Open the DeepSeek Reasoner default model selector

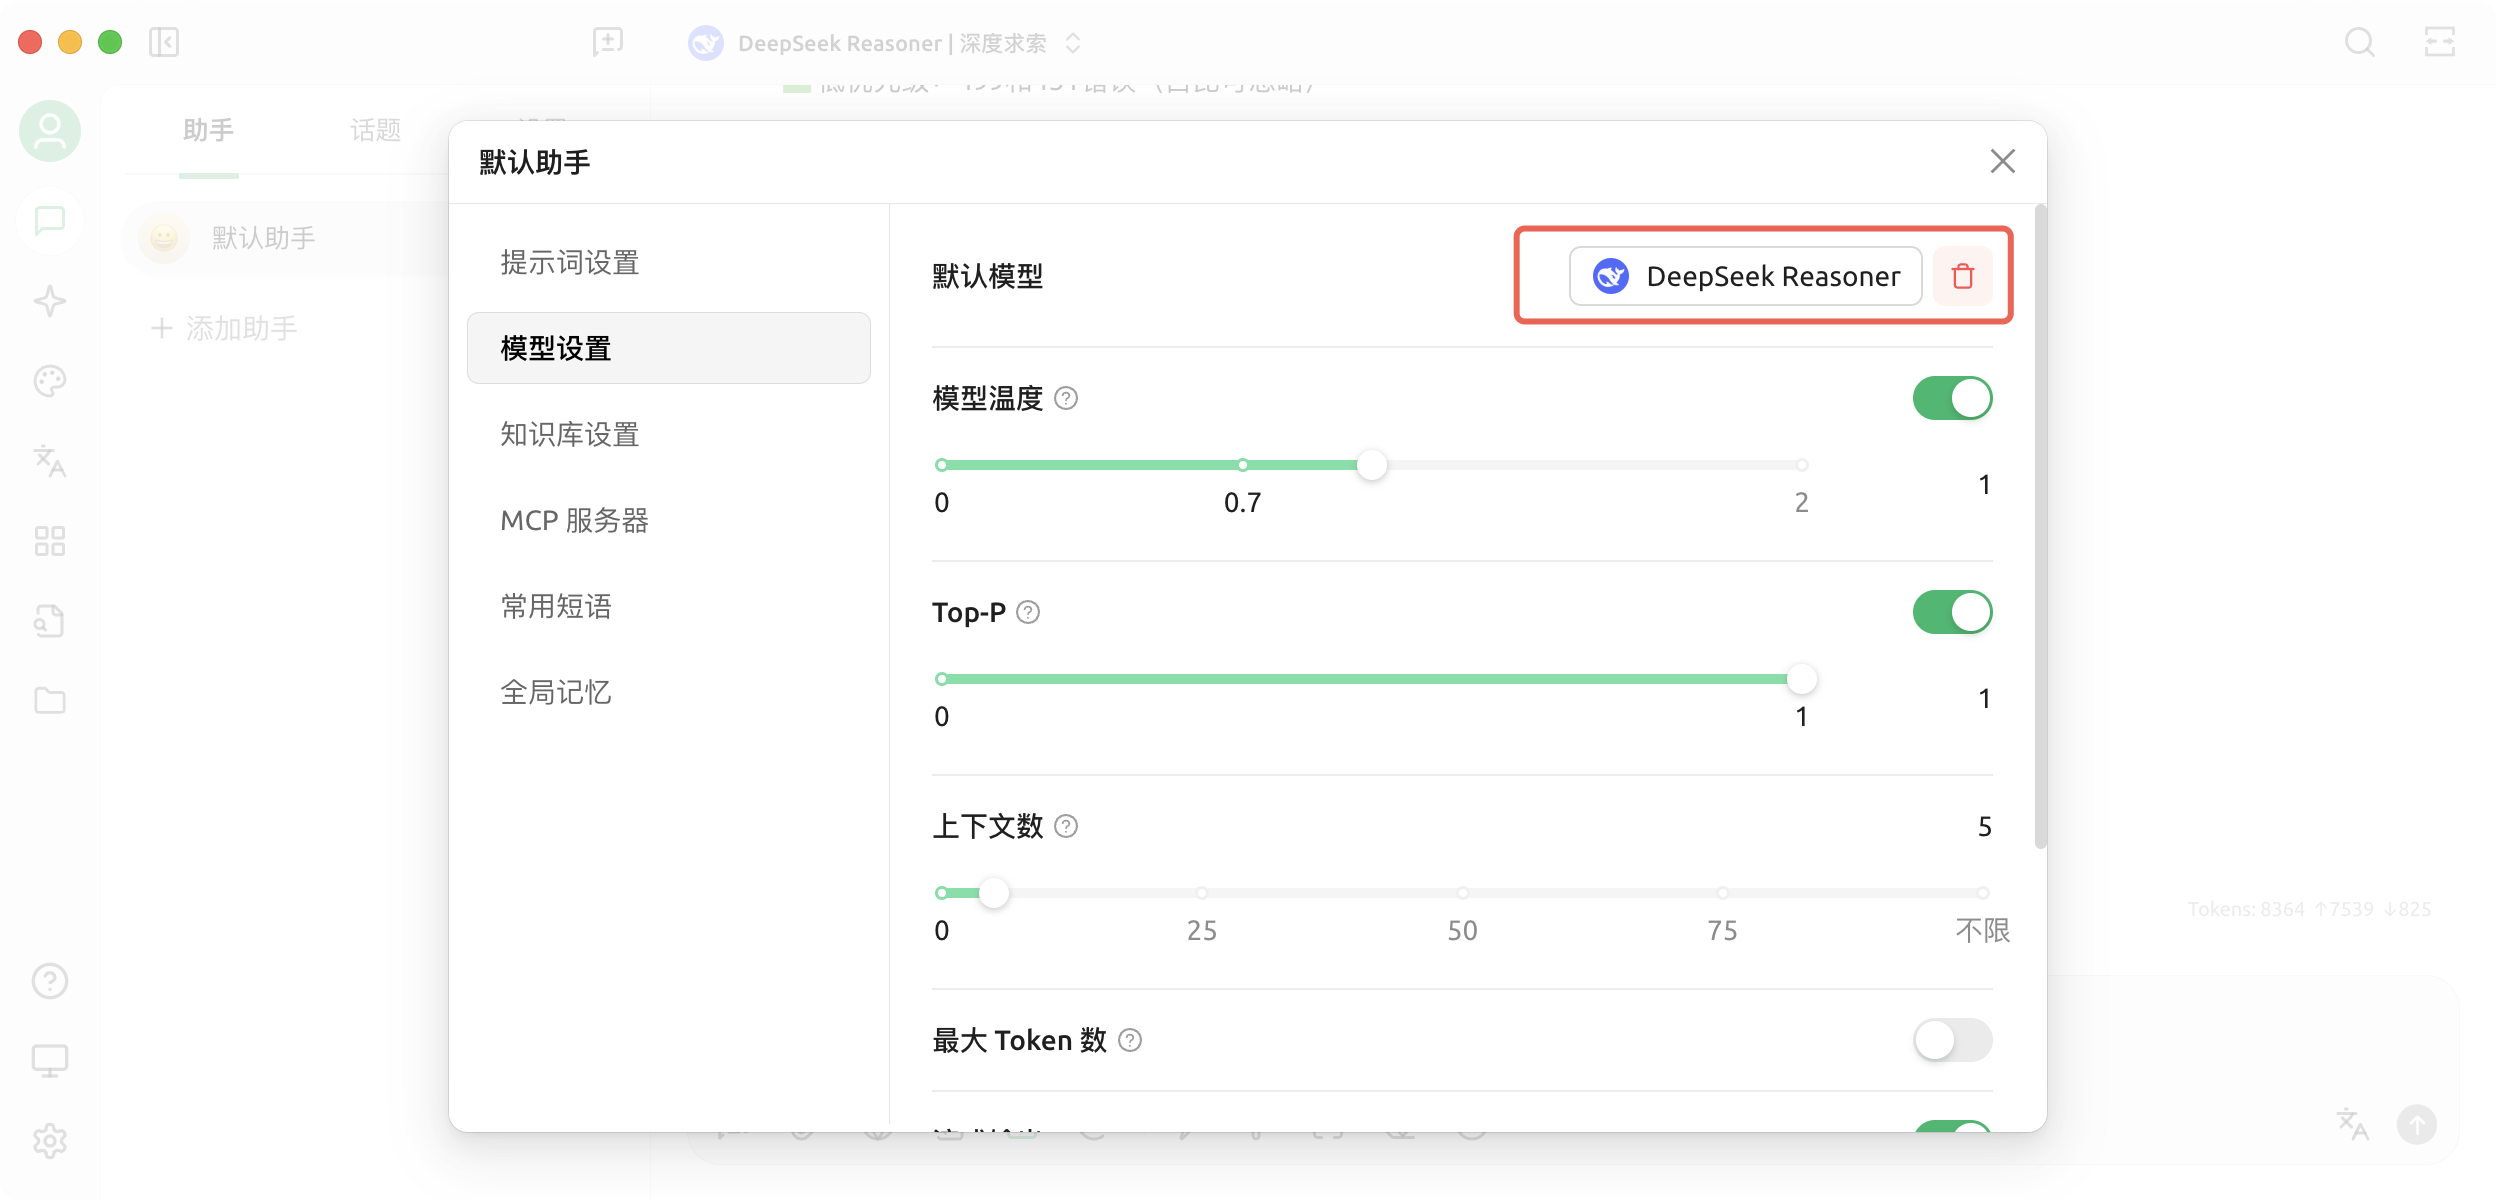click(x=1745, y=276)
